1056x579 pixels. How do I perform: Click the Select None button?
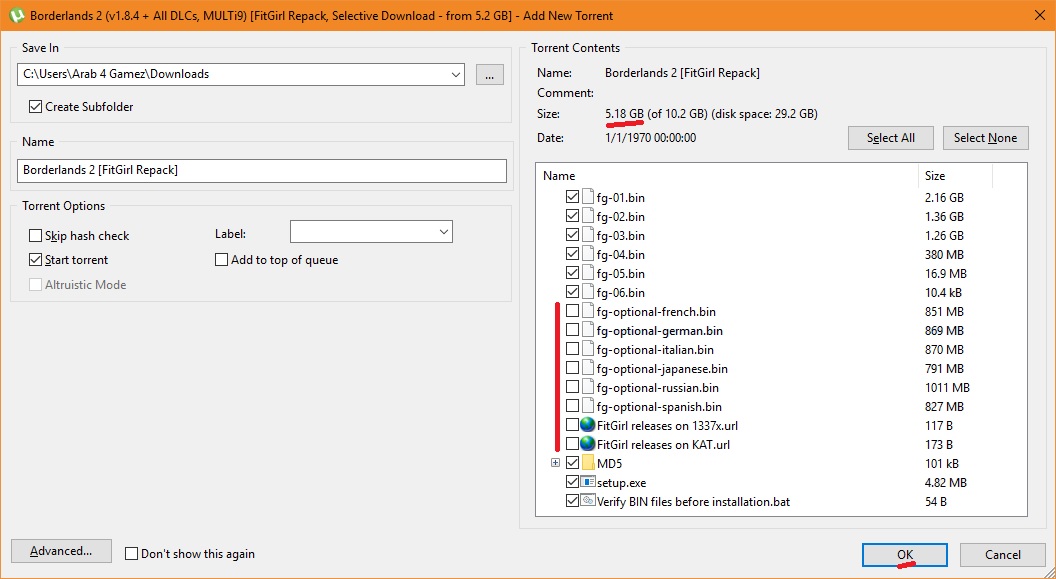point(985,138)
